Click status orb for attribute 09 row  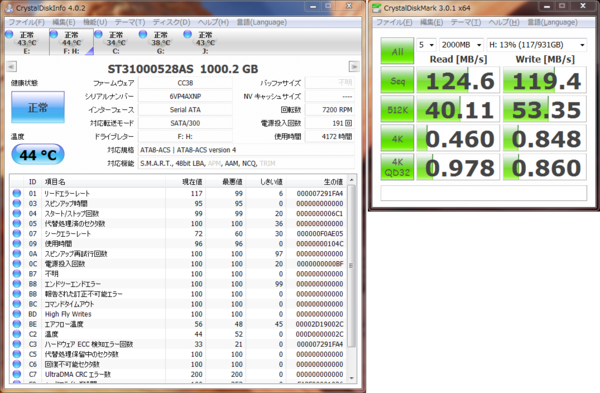point(17,243)
